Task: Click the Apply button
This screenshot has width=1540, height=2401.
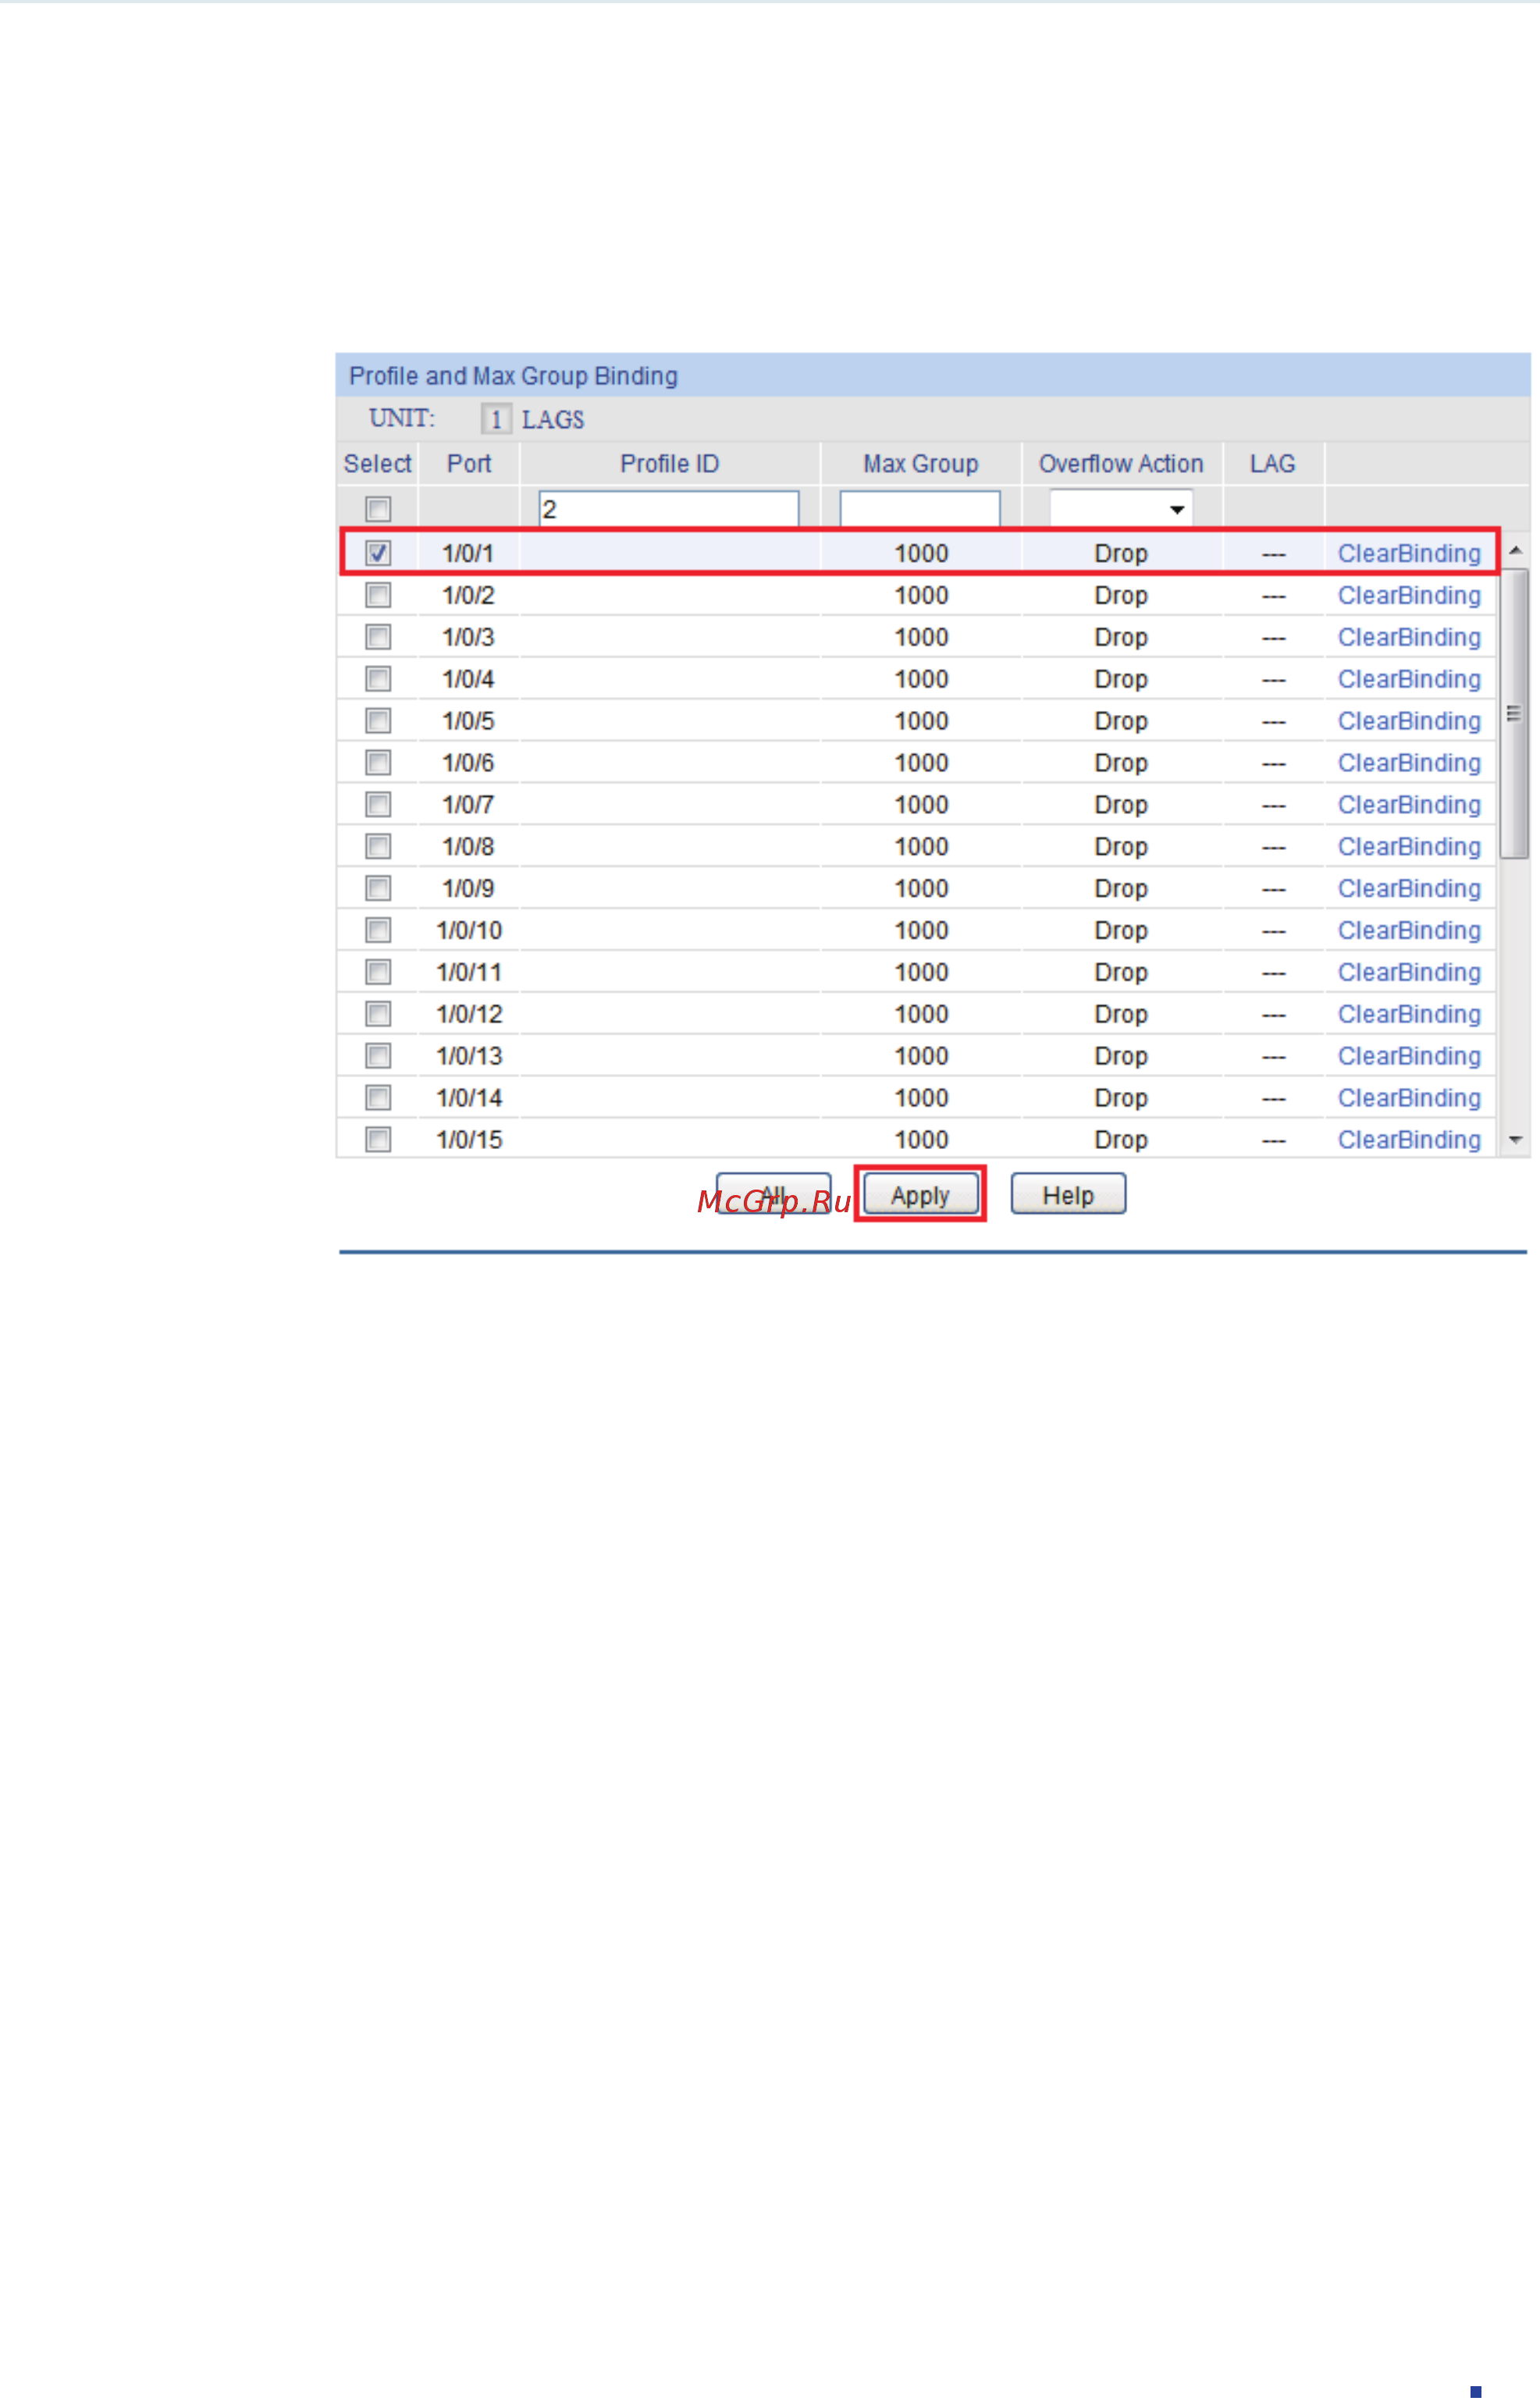Action: click(x=920, y=1195)
